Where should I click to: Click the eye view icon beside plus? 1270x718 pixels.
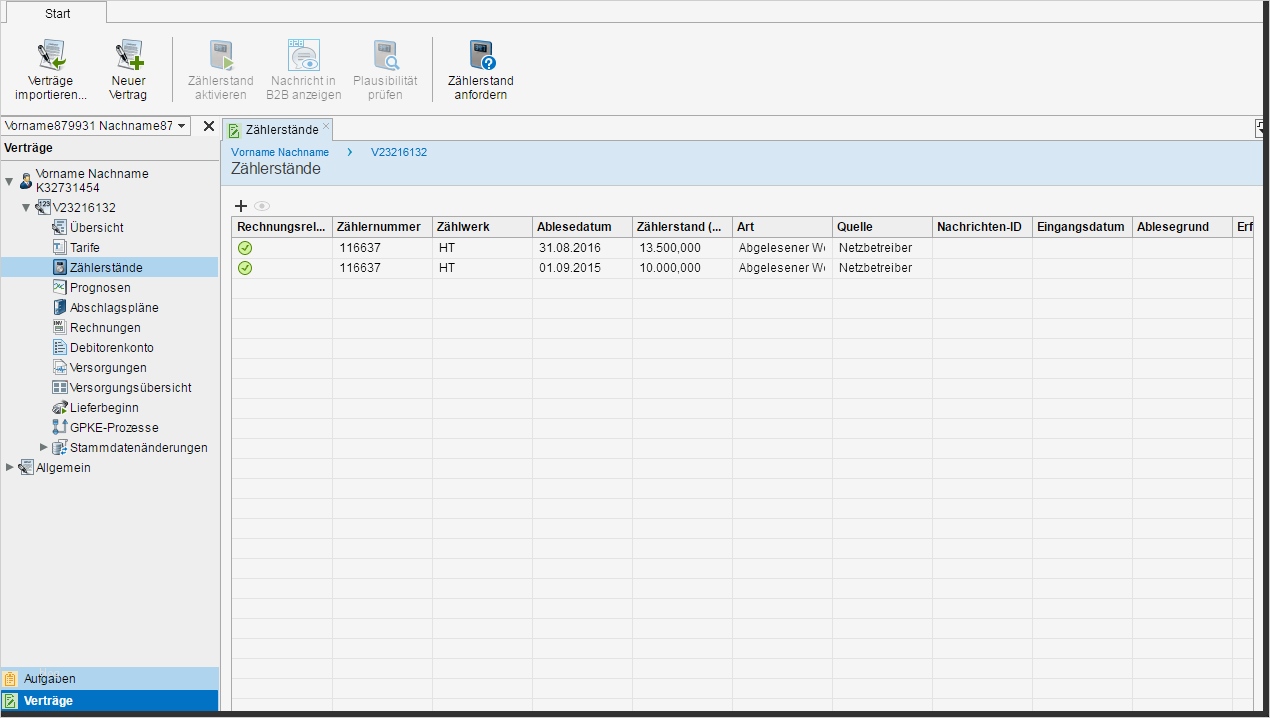point(262,206)
